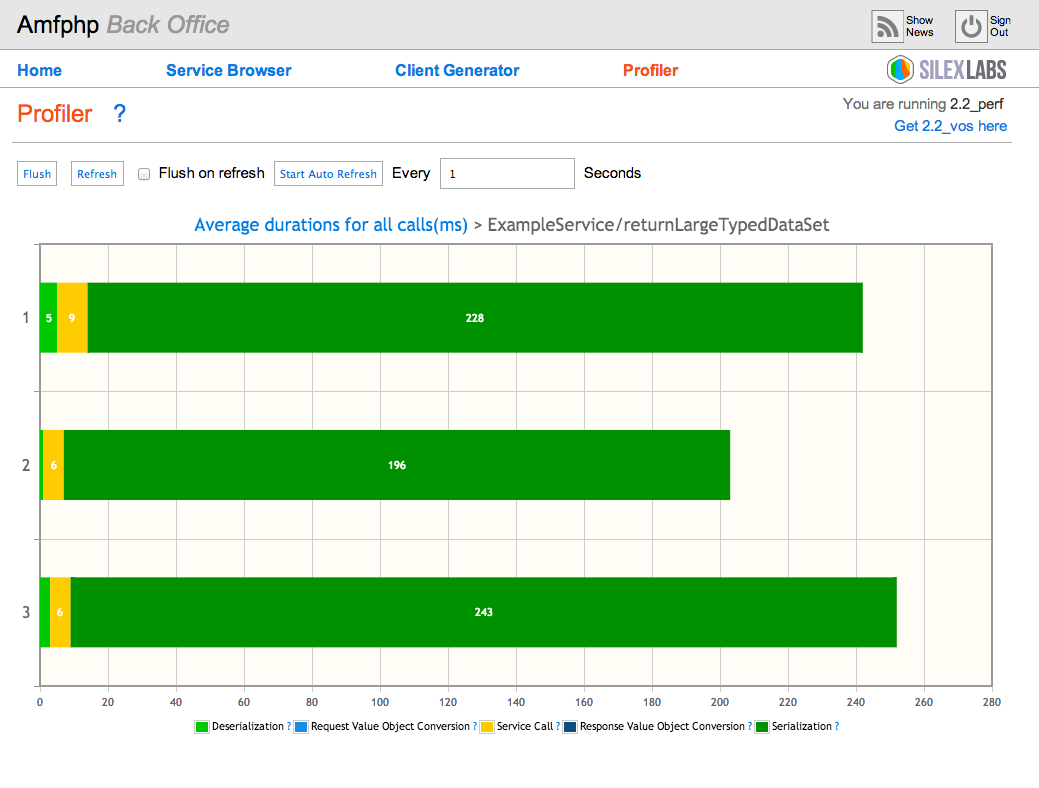Go to the Home tab
This screenshot has width=1039, height=788.
[39, 70]
